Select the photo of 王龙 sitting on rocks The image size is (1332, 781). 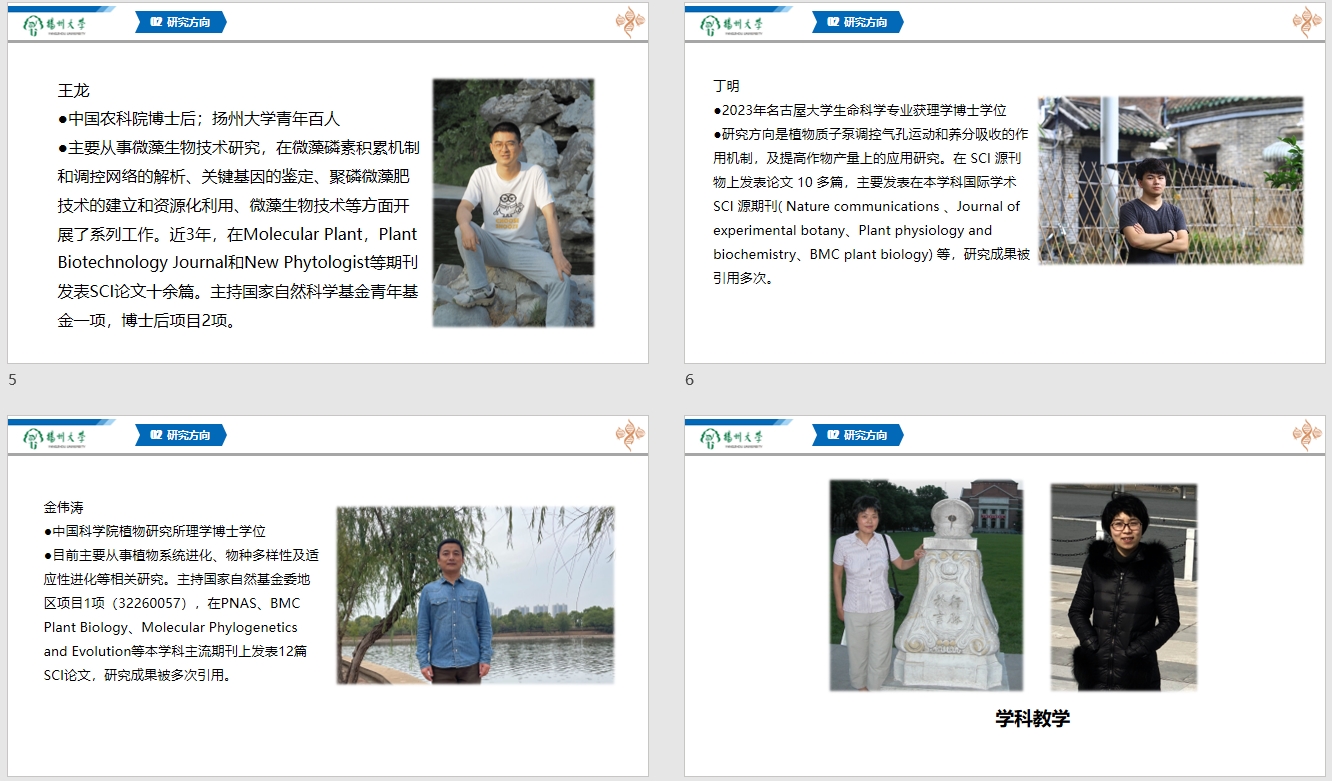513,203
